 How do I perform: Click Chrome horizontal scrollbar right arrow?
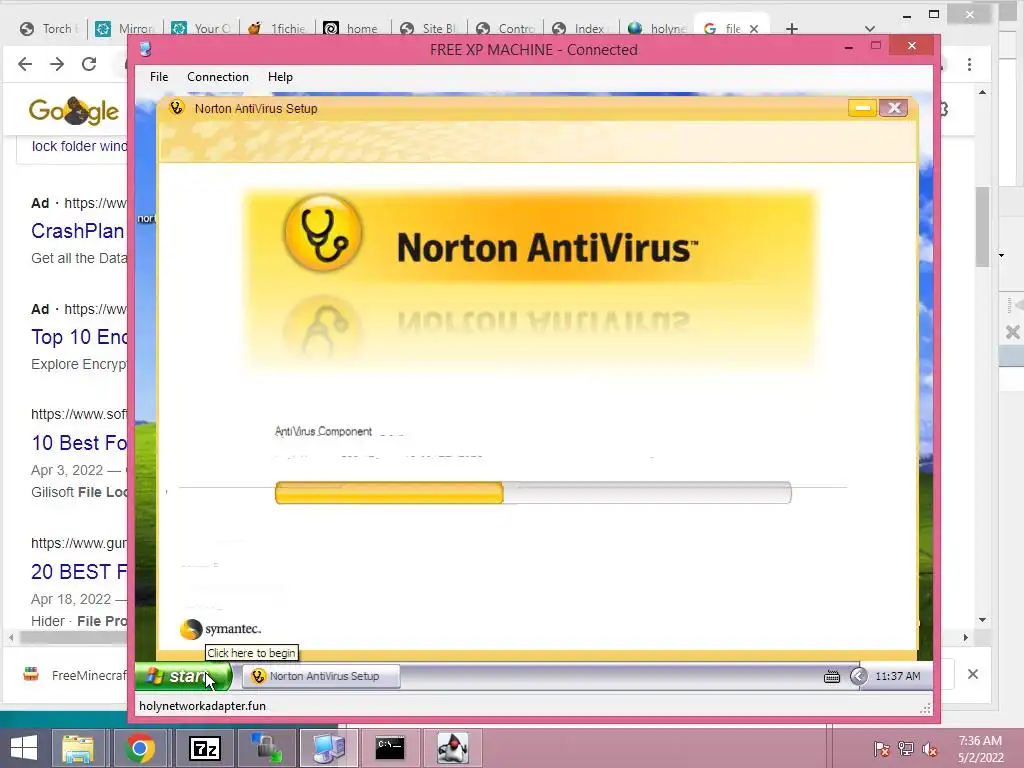[x=966, y=637]
